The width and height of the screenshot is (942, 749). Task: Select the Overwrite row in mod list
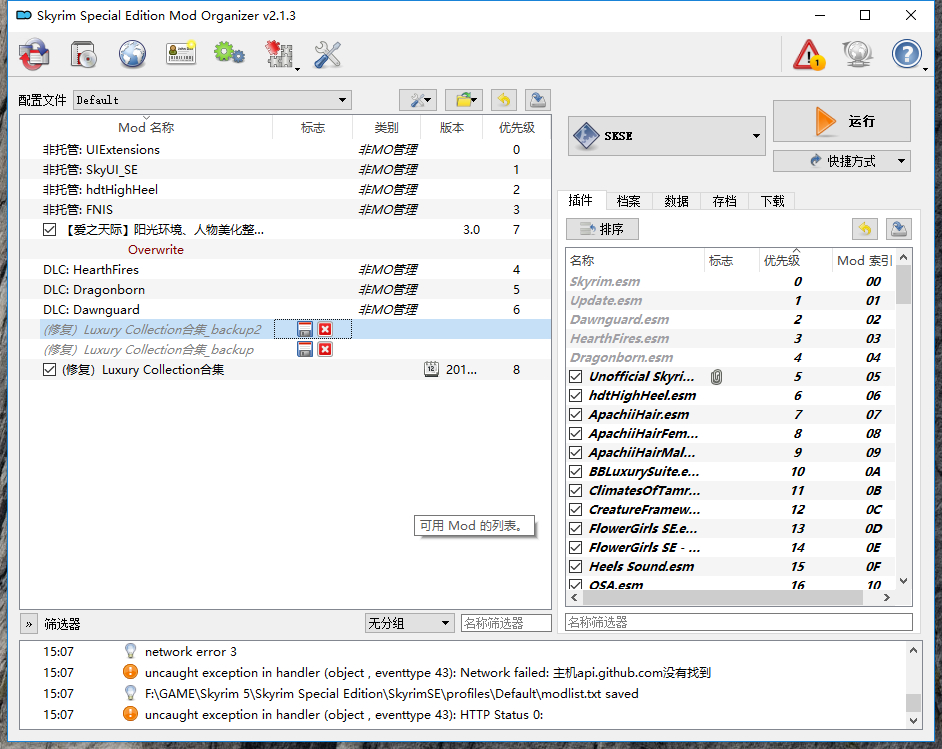285,249
